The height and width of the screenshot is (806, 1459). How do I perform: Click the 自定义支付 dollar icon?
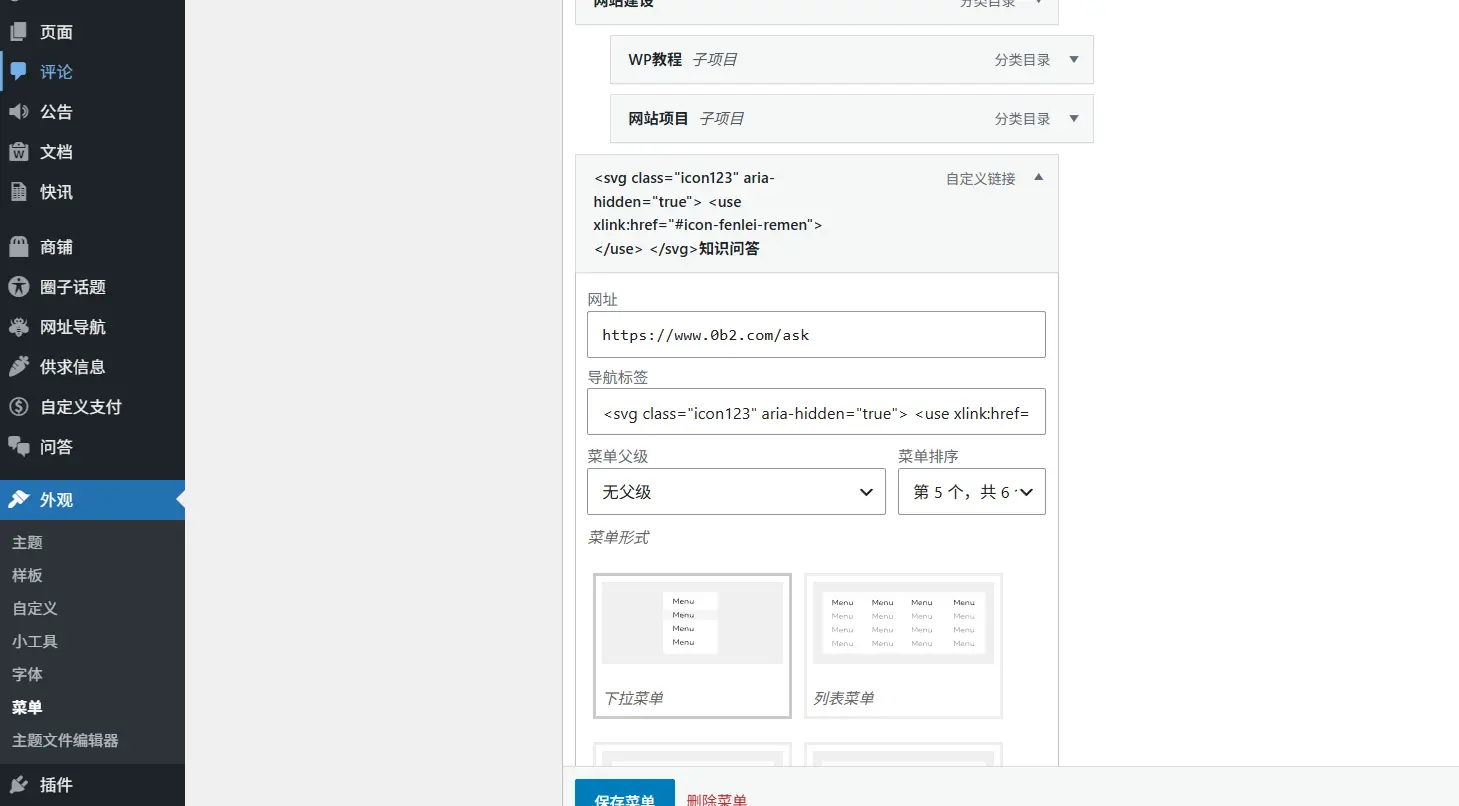point(18,407)
